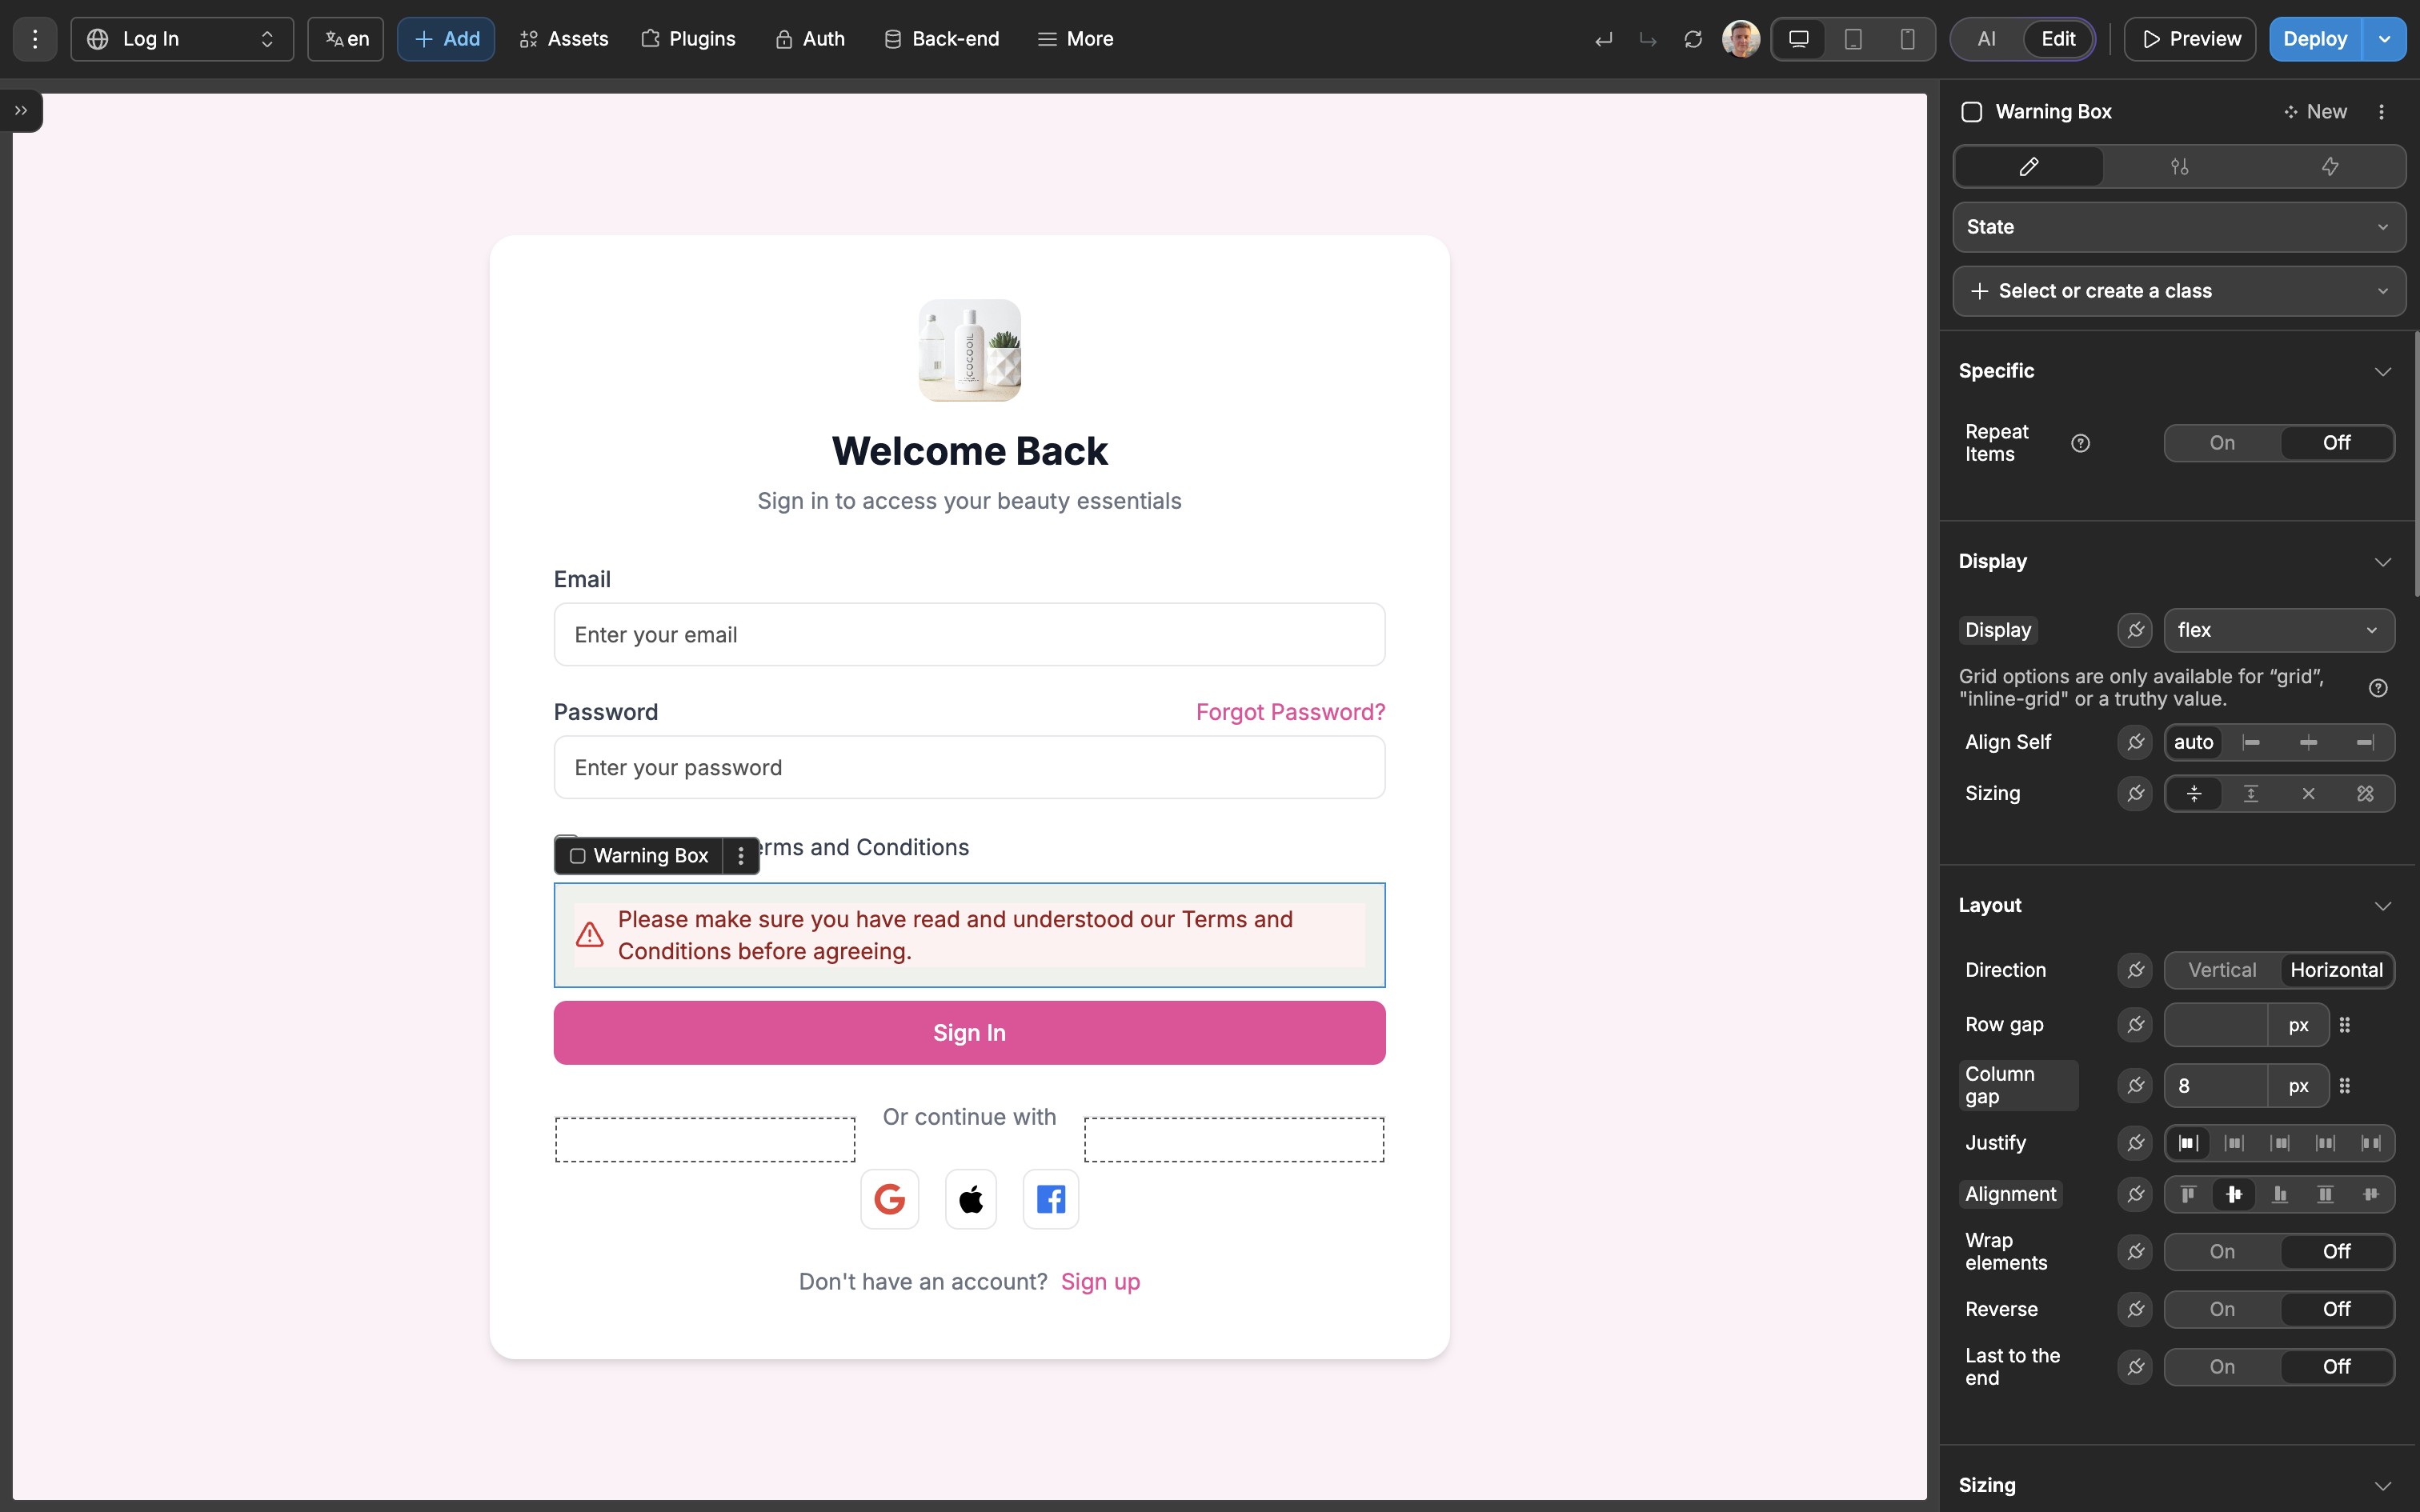Collapse the Sizing section chevron

click(2382, 1486)
